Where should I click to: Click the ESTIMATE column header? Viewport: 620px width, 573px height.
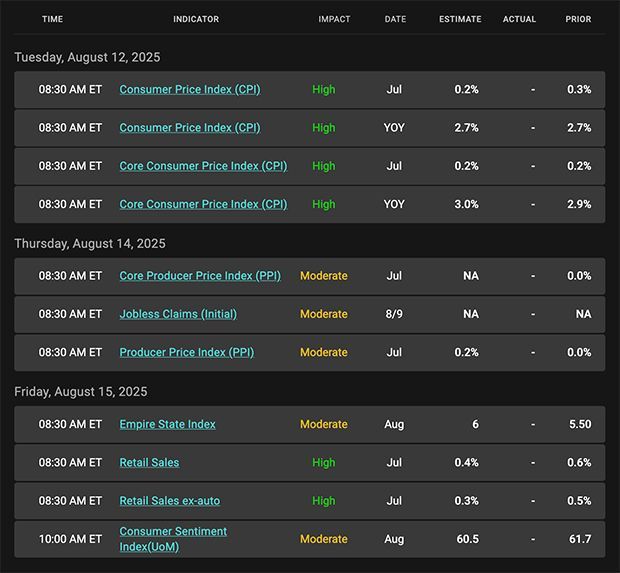point(460,19)
